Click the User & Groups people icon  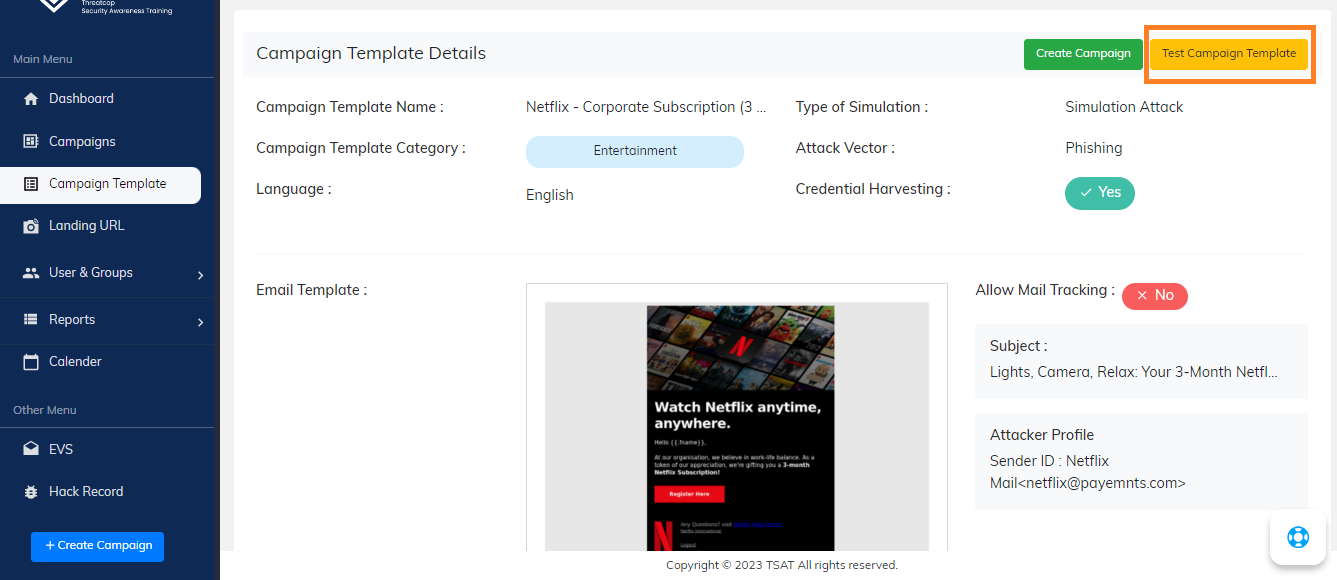(x=31, y=273)
